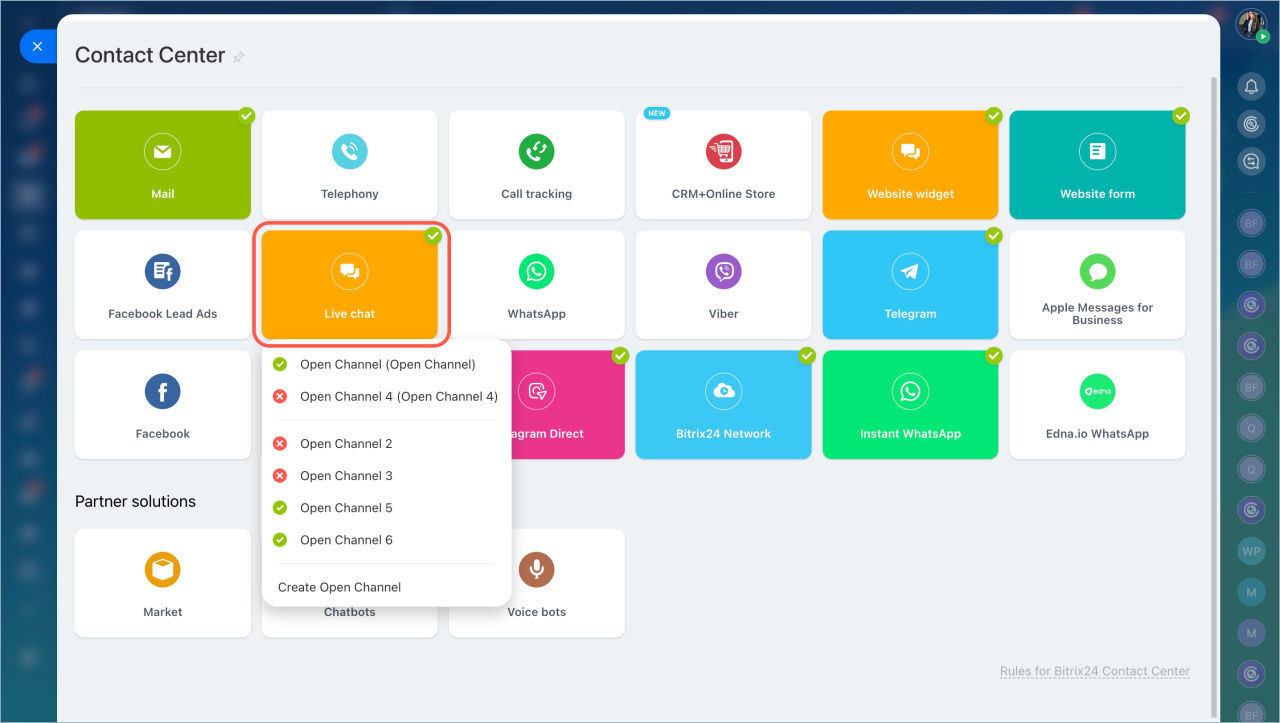Click Create Open Channel
This screenshot has width=1280, height=723.
click(x=339, y=587)
